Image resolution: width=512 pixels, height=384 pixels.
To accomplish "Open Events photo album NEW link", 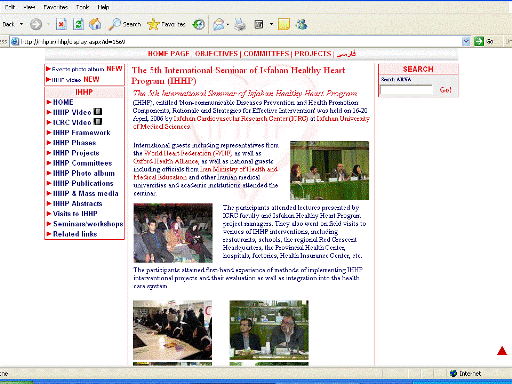I will [x=87, y=69].
